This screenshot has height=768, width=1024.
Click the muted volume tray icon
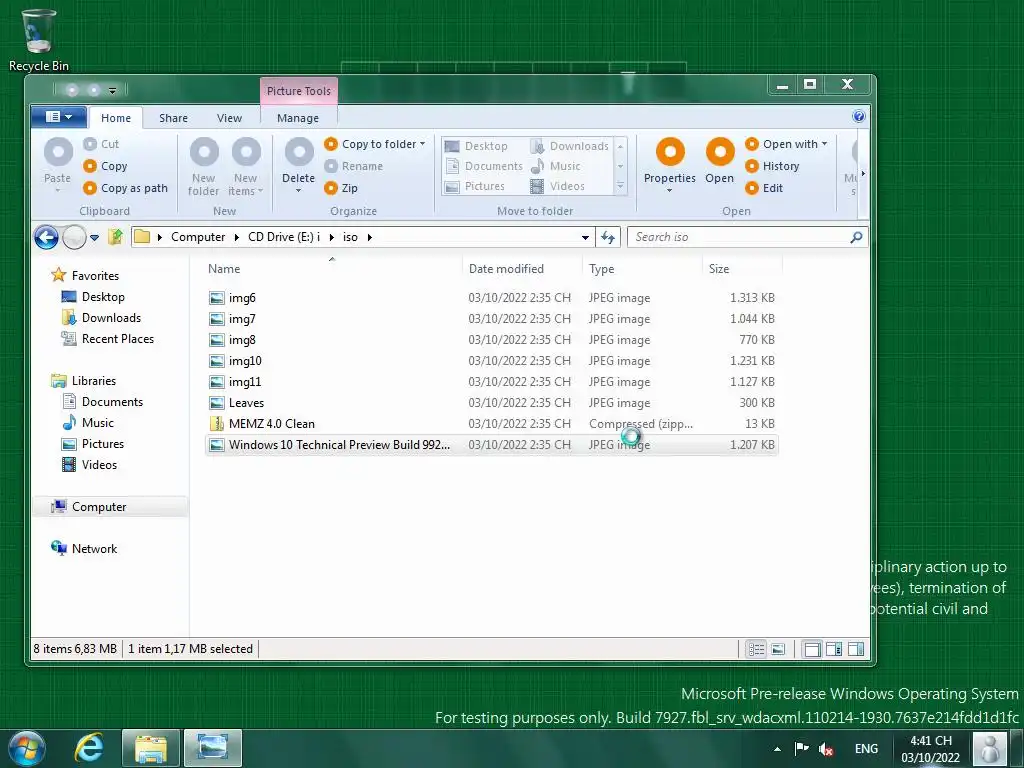pyautogui.click(x=826, y=749)
